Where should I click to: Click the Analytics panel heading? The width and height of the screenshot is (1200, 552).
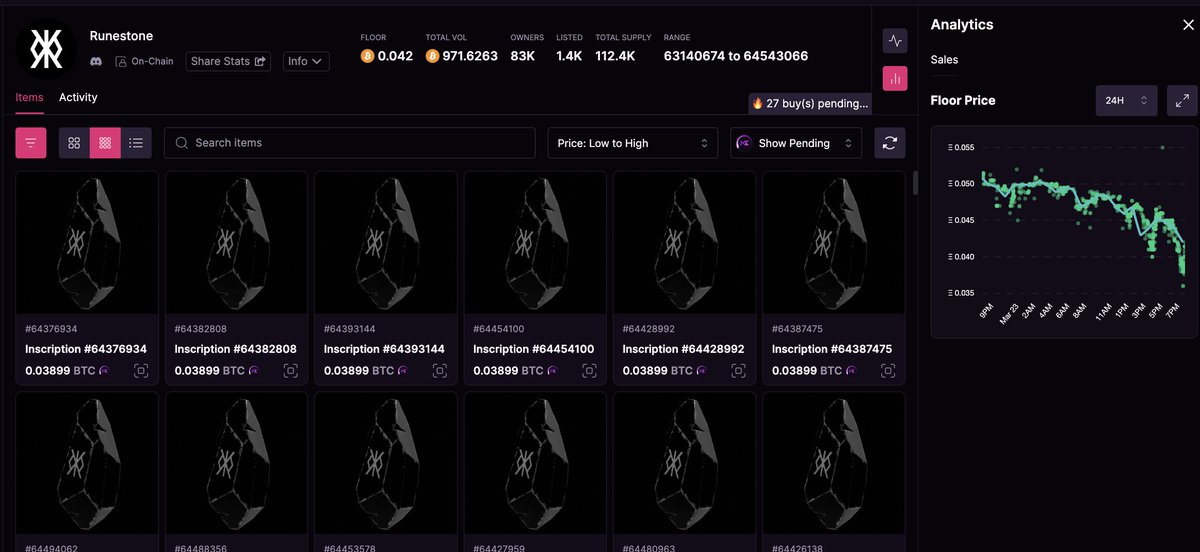(x=964, y=24)
